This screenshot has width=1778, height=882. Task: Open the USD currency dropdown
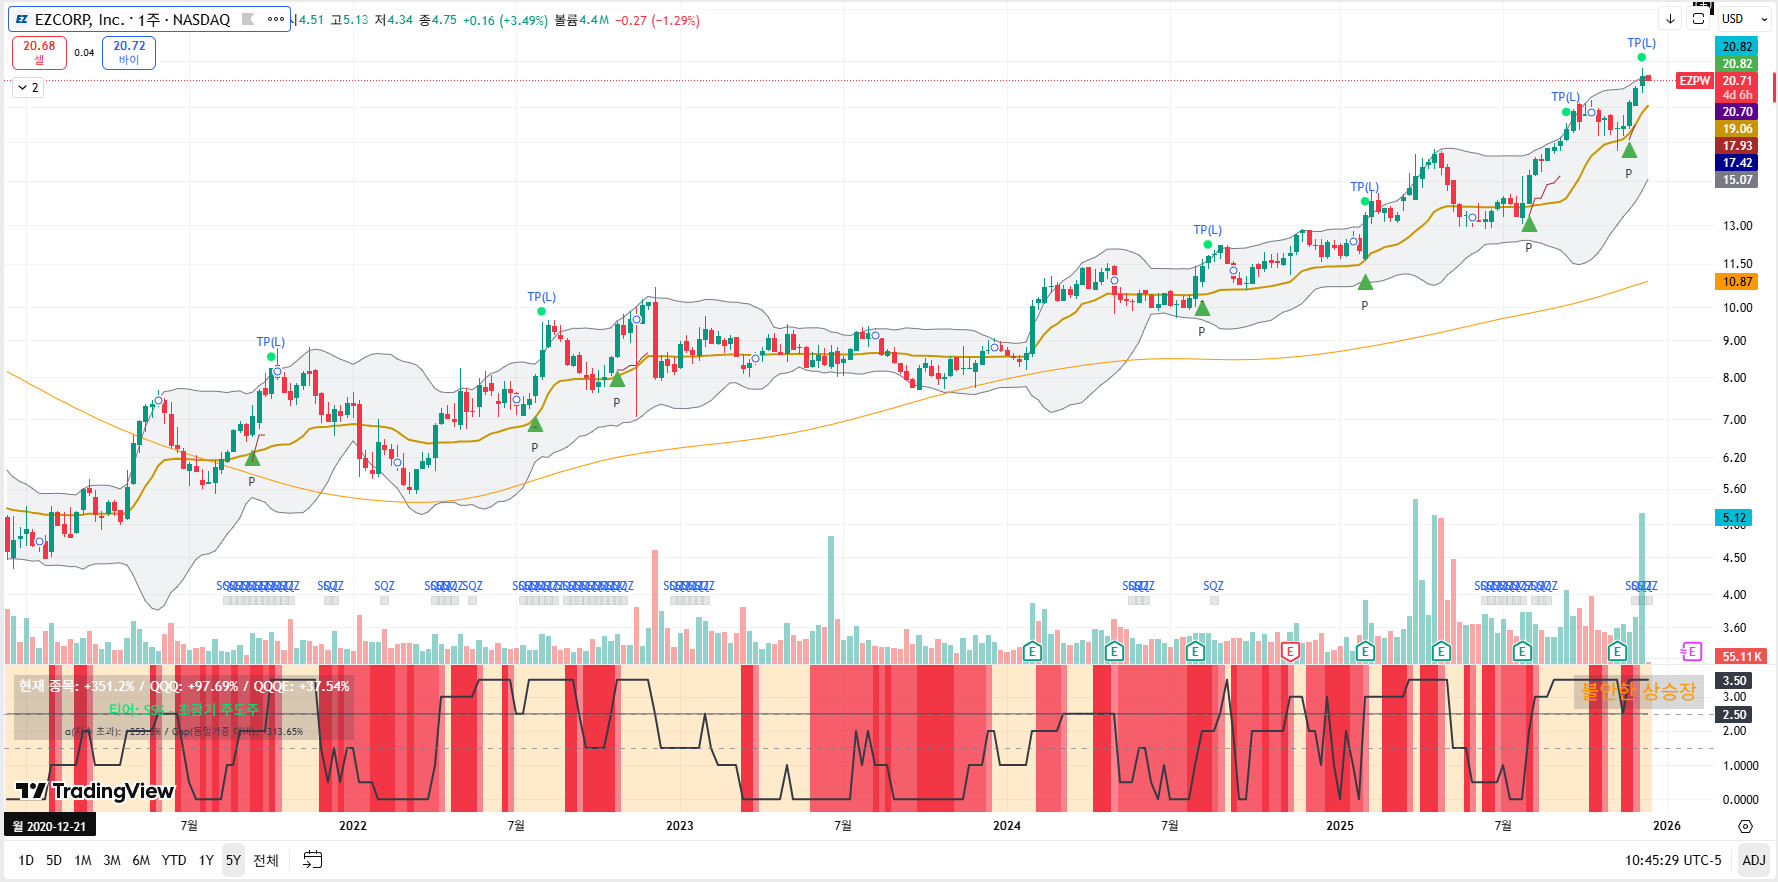pyautogui.click(x=1745, y=19)
